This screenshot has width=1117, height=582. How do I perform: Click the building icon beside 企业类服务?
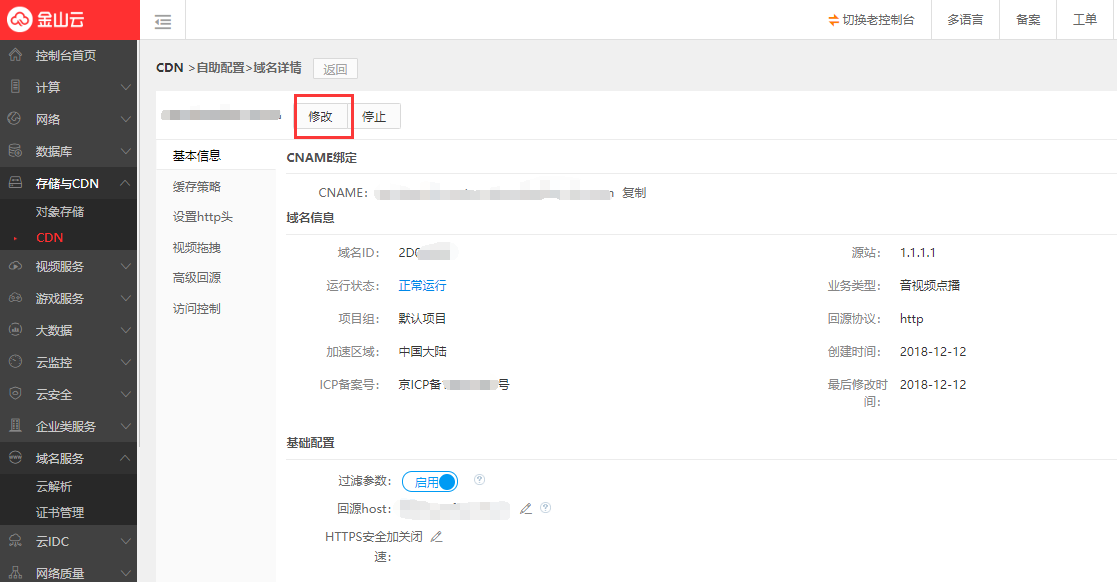pyautogui.click(x=15, y=426)
